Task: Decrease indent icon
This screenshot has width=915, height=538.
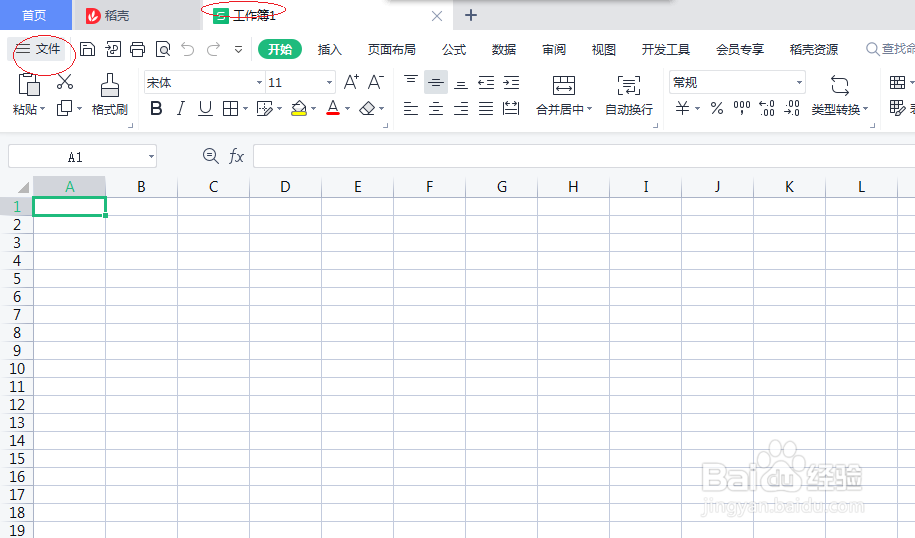Action: tap(486, 82)
